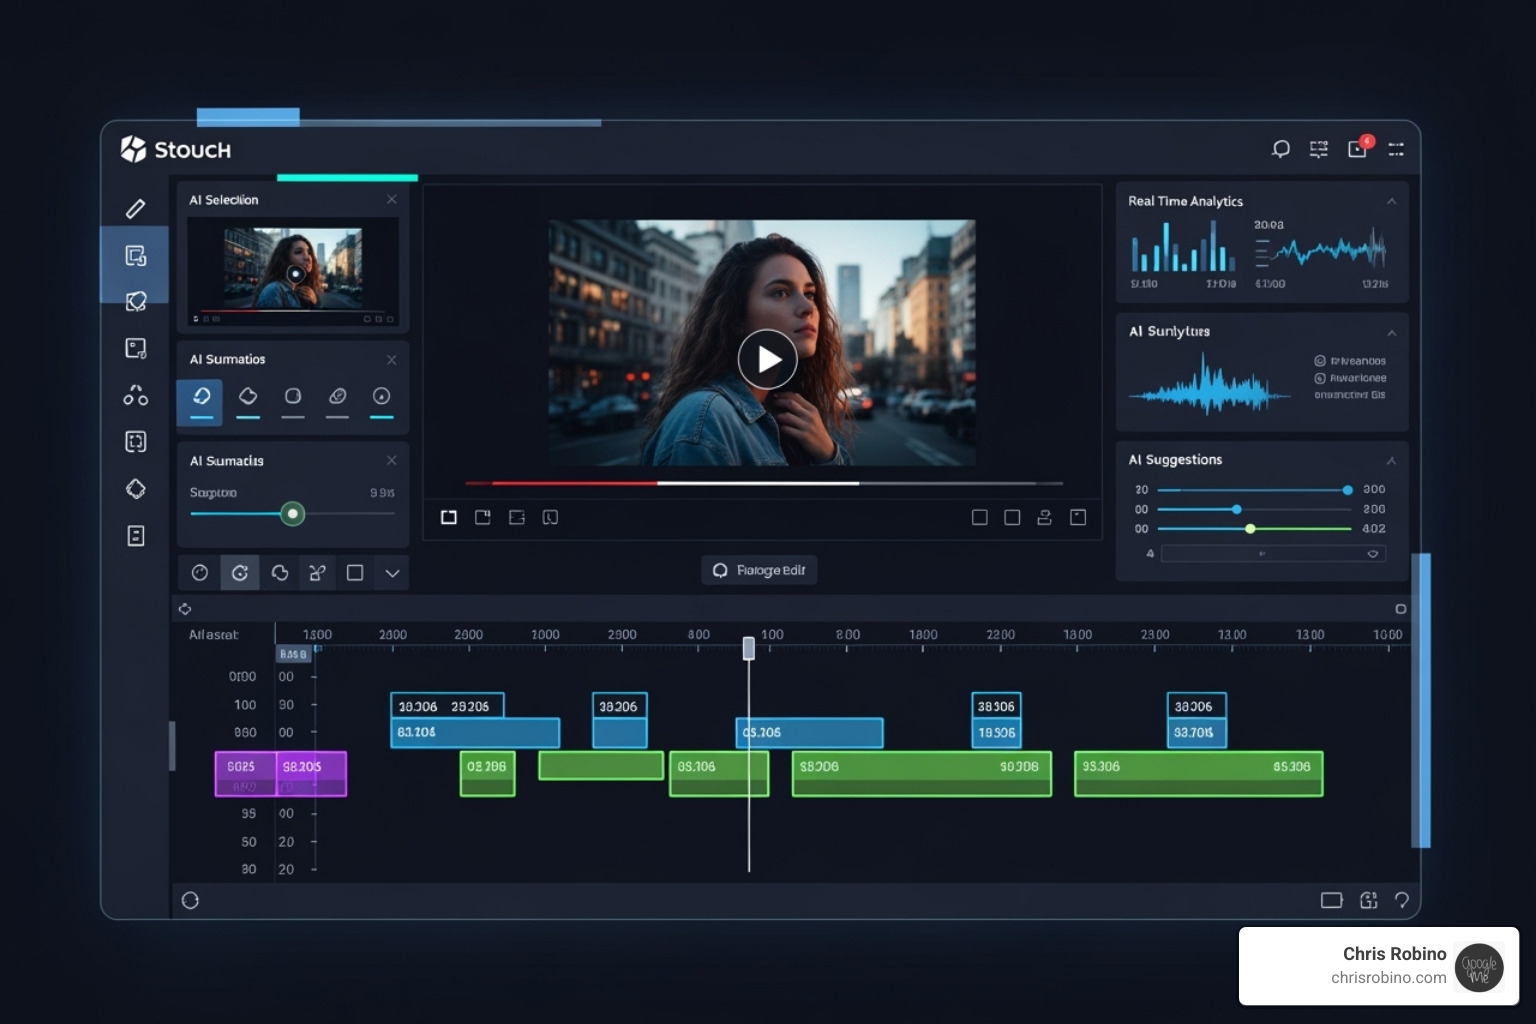Click the chat bubble icon in header
1536x1024 pixels.
click(x=1280, y=149)
